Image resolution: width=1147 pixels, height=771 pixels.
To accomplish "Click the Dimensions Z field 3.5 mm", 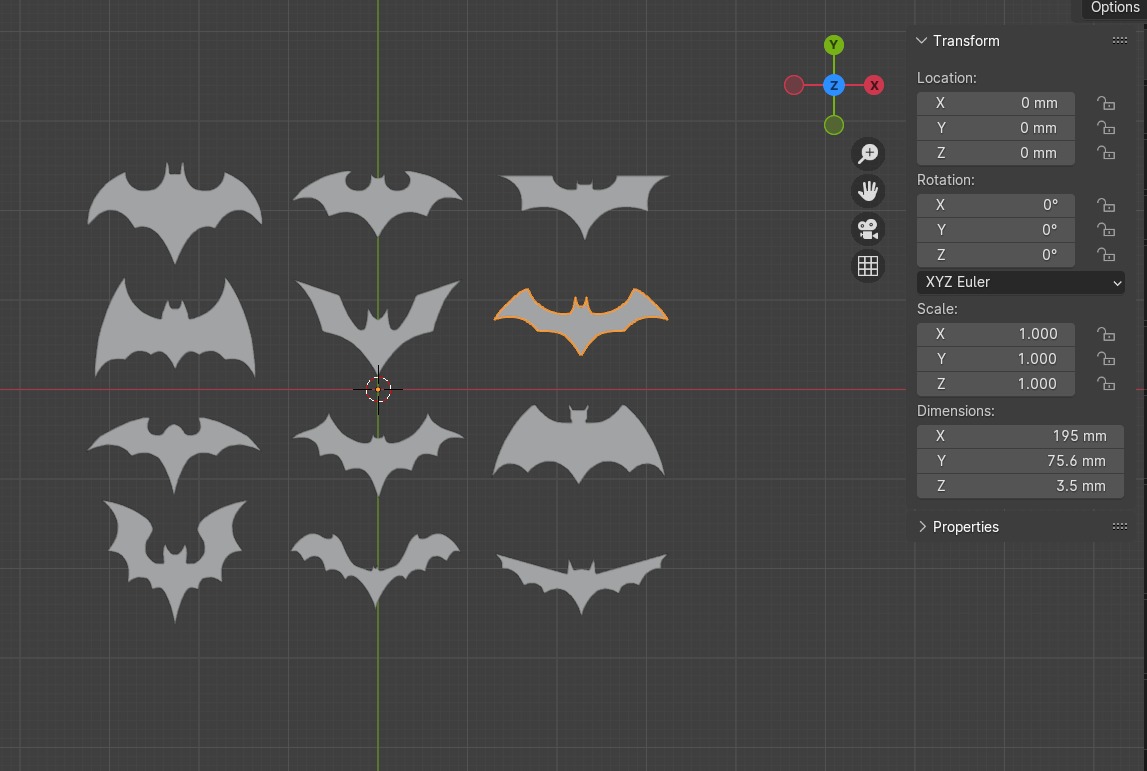I will (1020, 486).
